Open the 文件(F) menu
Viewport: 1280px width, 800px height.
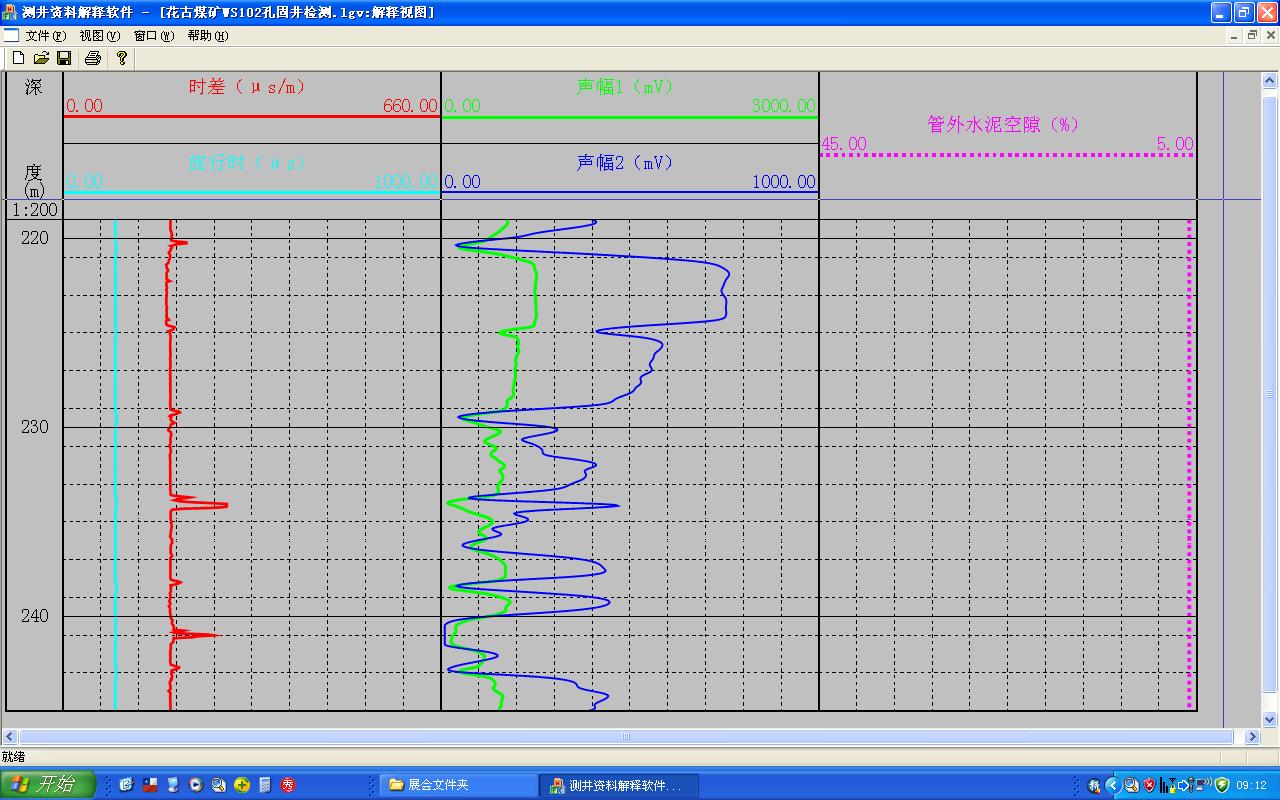click(x=46, y=35)
